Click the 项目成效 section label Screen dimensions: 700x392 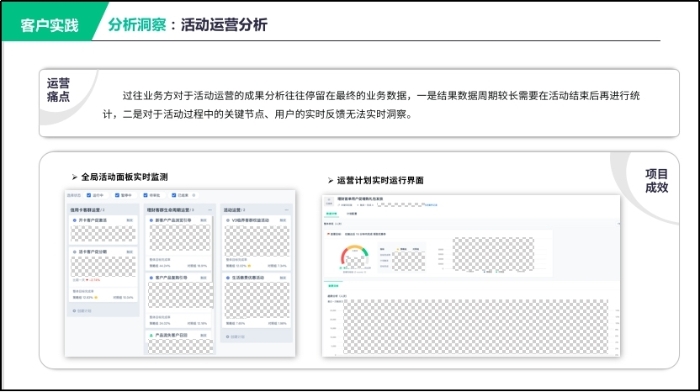coord(657,180)
